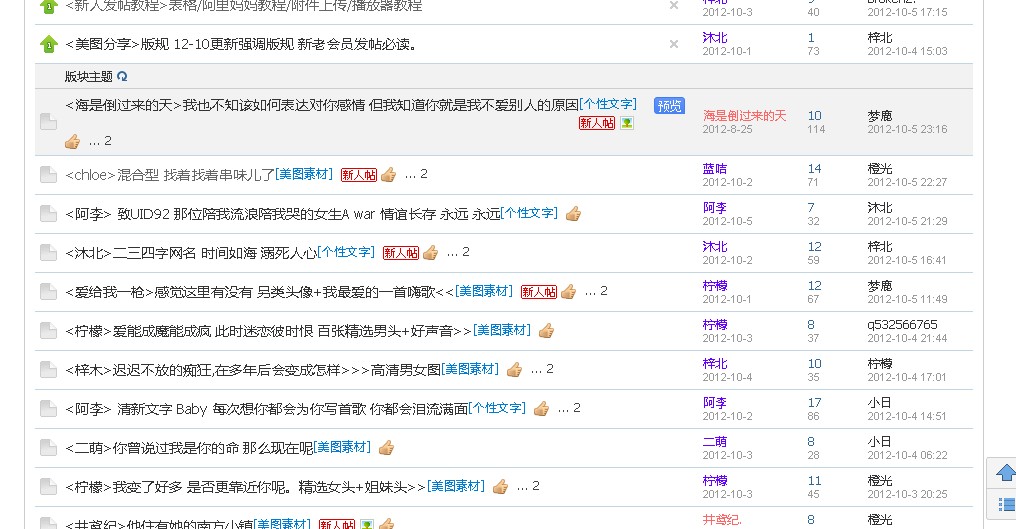This screenshot has width=1016, height=529.
Task: Click the refresh icon next to 版块主题
Action: click(x=122, y=76)
